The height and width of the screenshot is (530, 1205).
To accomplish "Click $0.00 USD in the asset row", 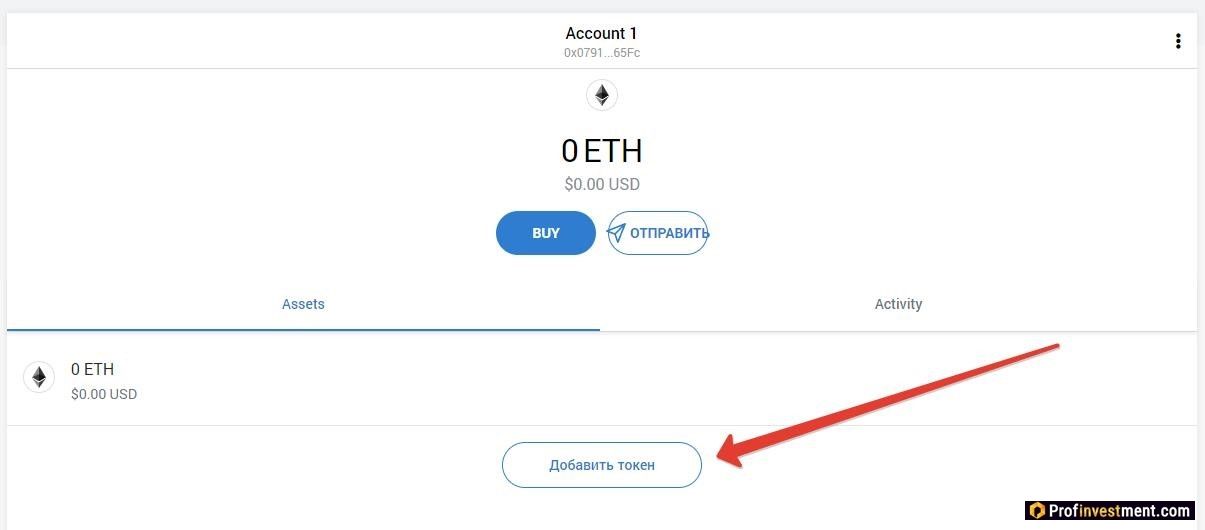I will [104, 394].
